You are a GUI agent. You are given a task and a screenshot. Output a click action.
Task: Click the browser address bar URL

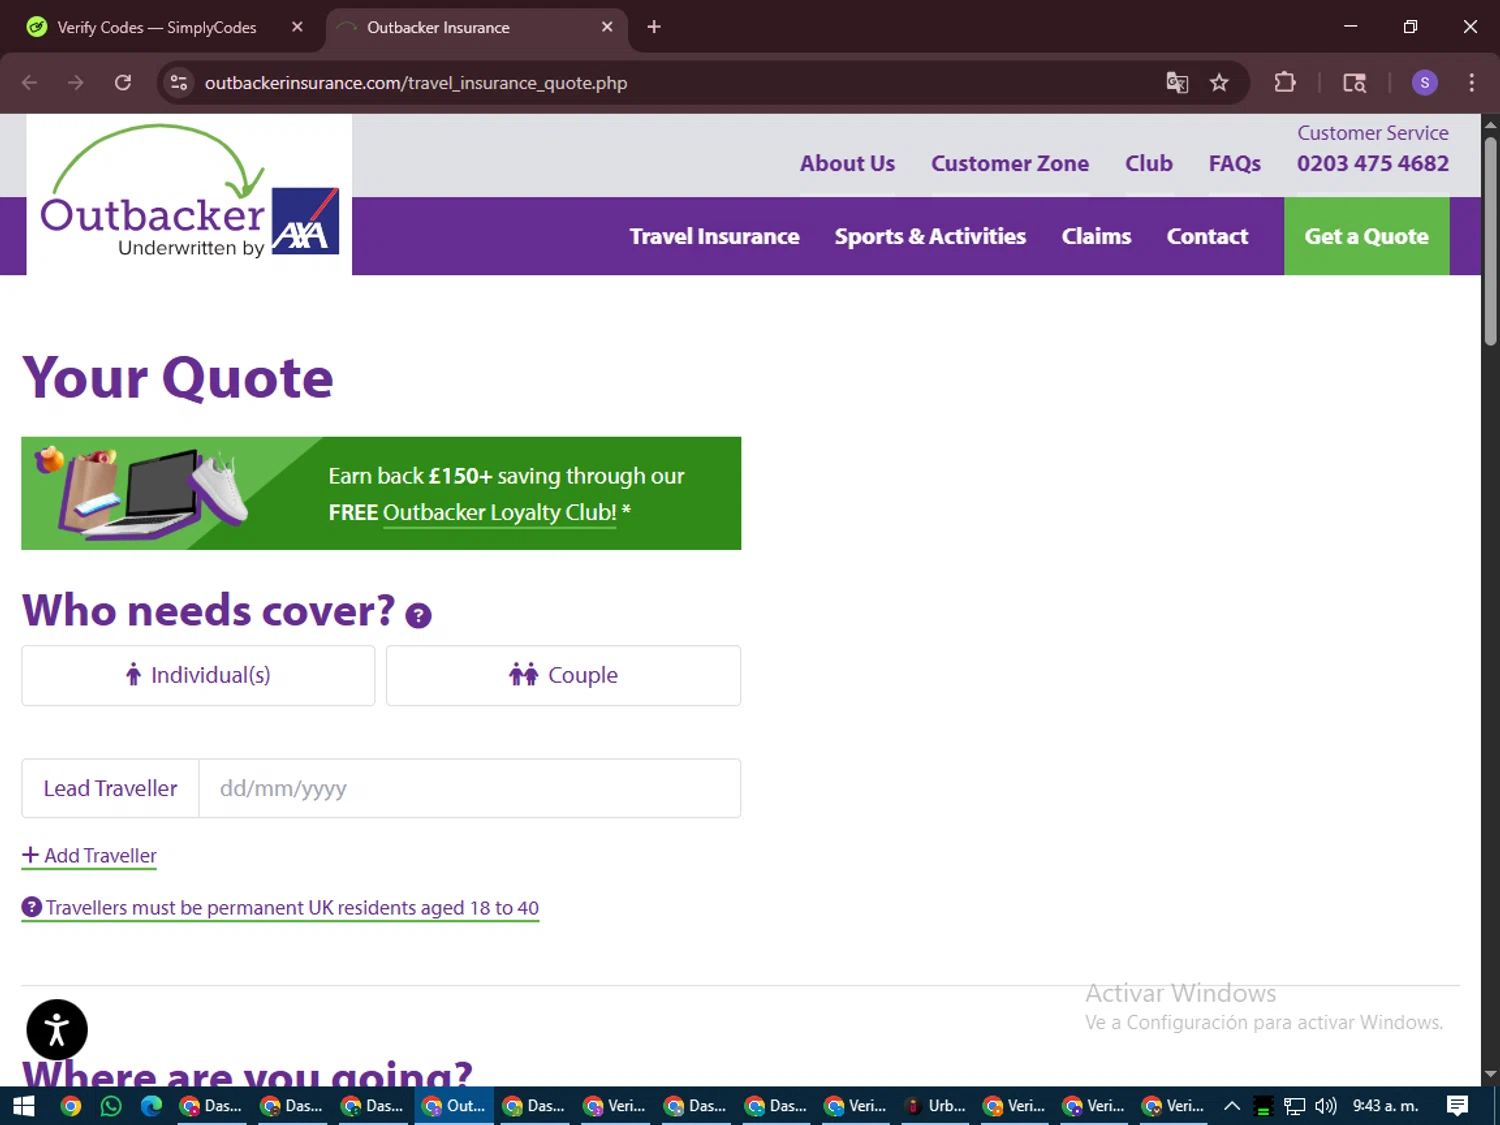[x=416, y=83]
